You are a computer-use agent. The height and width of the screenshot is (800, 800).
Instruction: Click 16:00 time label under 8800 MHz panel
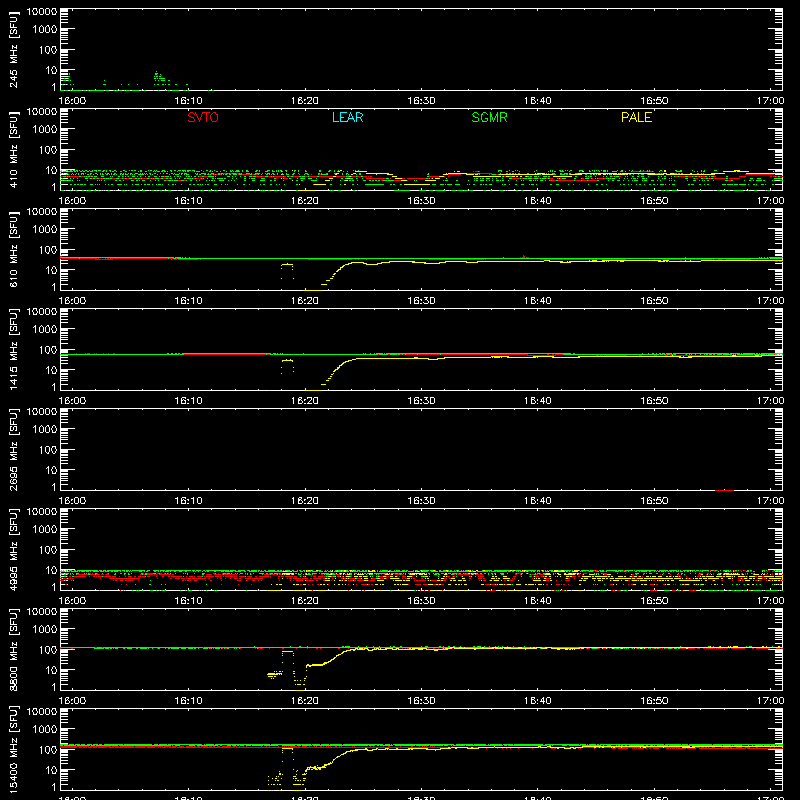pyautogui.click(x=72, y=701)
